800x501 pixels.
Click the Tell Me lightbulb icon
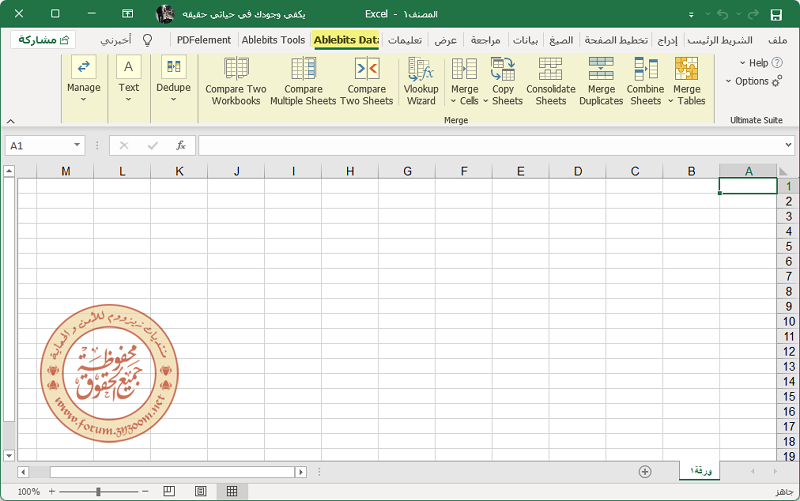[147, 40]
